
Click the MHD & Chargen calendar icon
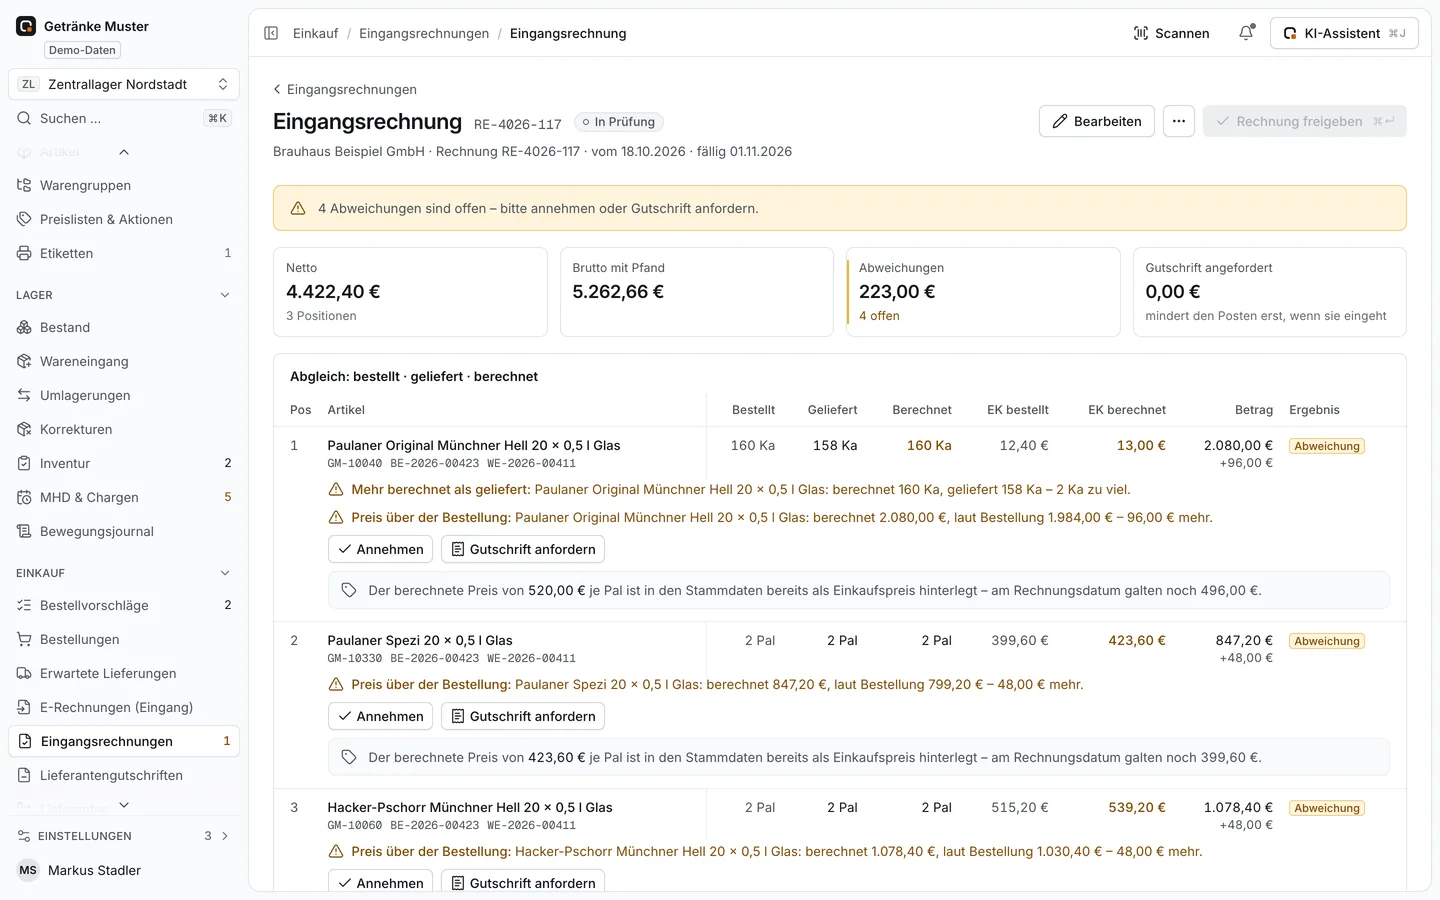pyautogui.click(x=24, y=497)
